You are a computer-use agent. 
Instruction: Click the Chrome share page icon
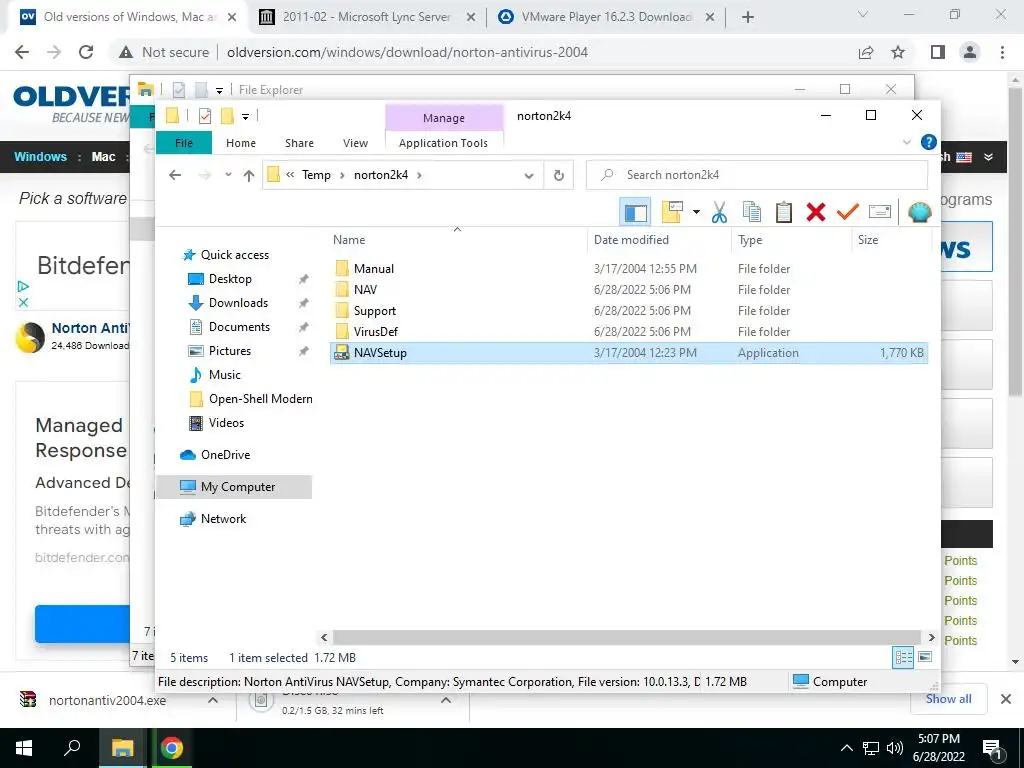(866, 52)
